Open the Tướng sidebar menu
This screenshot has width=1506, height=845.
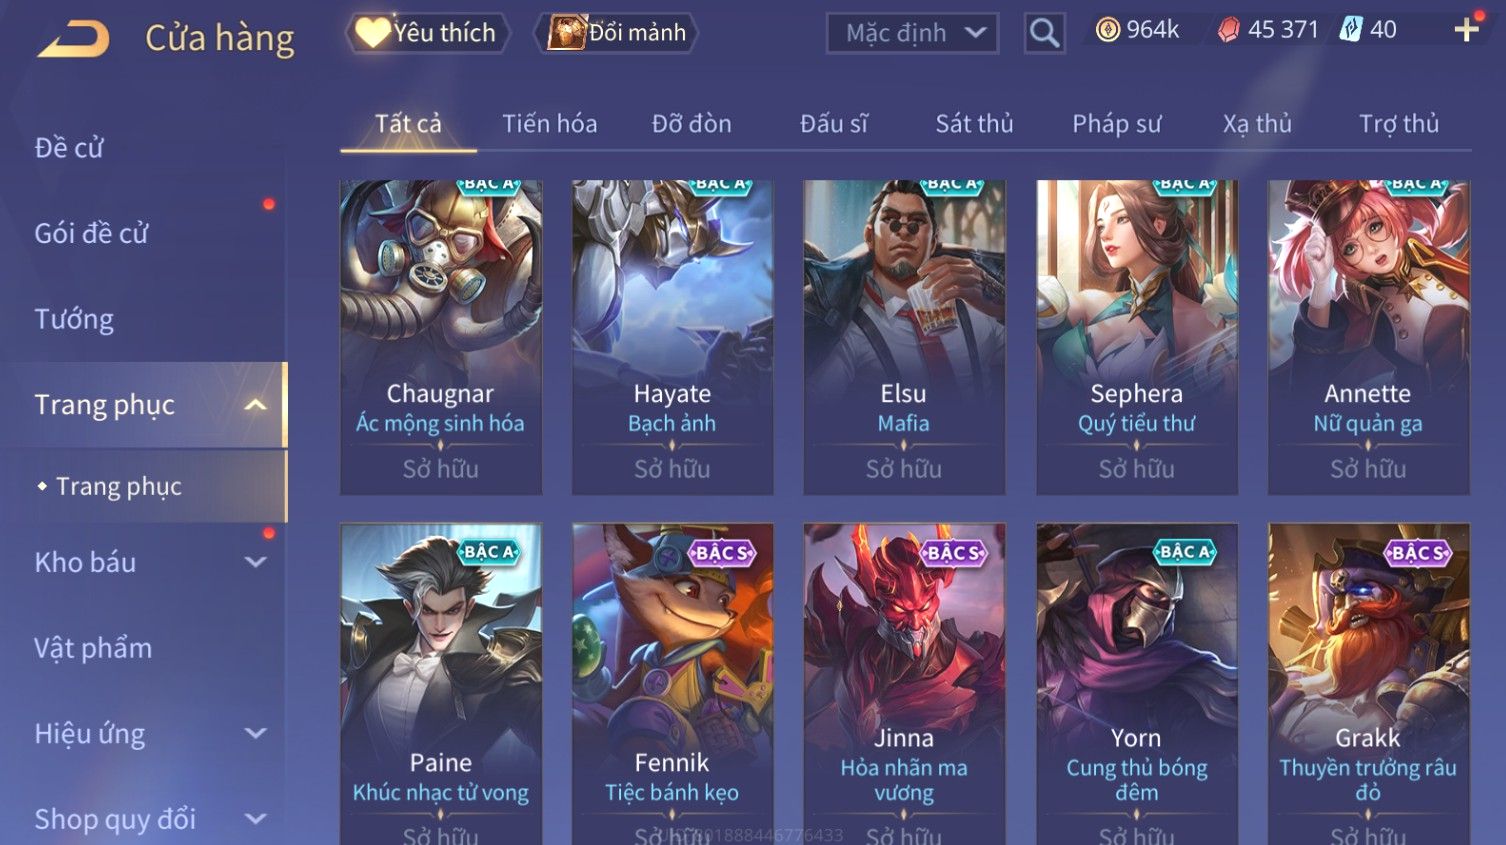[x=74, y=319]
